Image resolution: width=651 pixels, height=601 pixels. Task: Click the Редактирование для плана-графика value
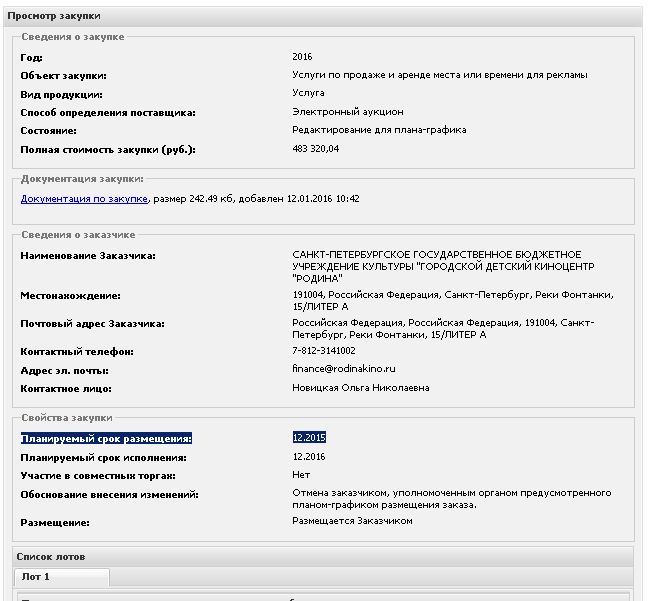tap(379, 130)
